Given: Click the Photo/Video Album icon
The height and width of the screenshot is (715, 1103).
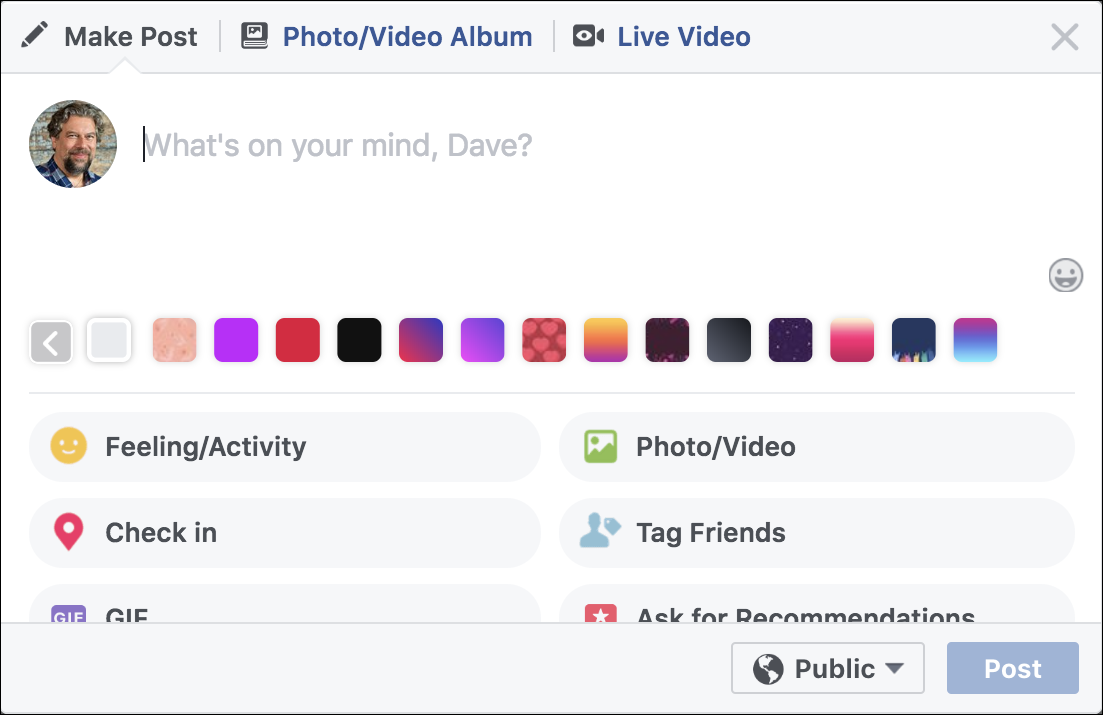Looking at the screenshot, I should pos(255,37).
